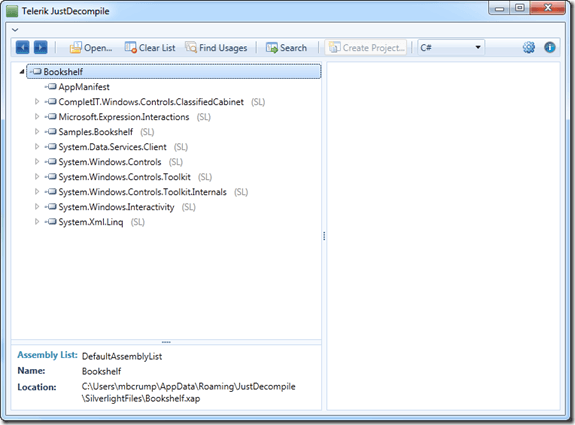Click the System.Xml.Linq assembly icon

(51, 222)
